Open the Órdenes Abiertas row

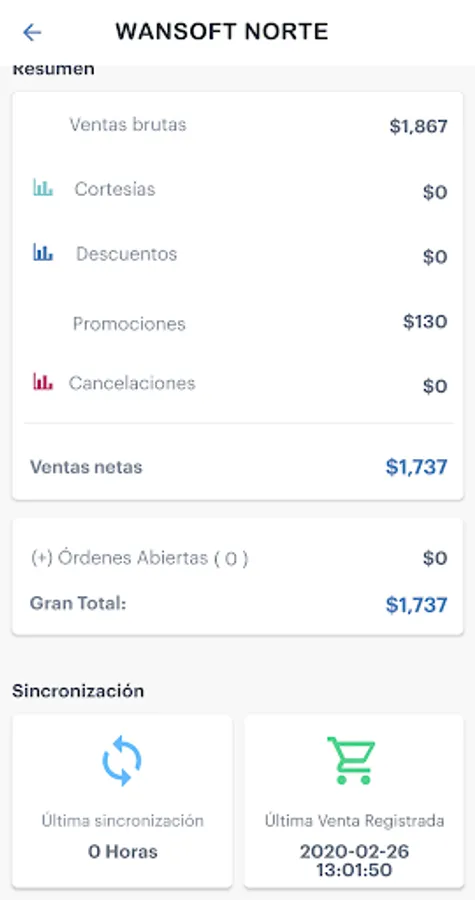click(238, 558)
